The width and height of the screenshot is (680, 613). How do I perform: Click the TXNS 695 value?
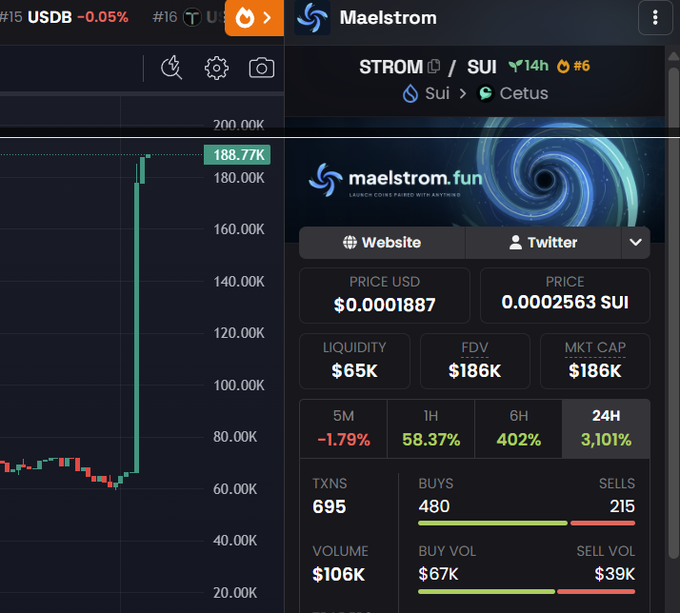coord(329,506)
